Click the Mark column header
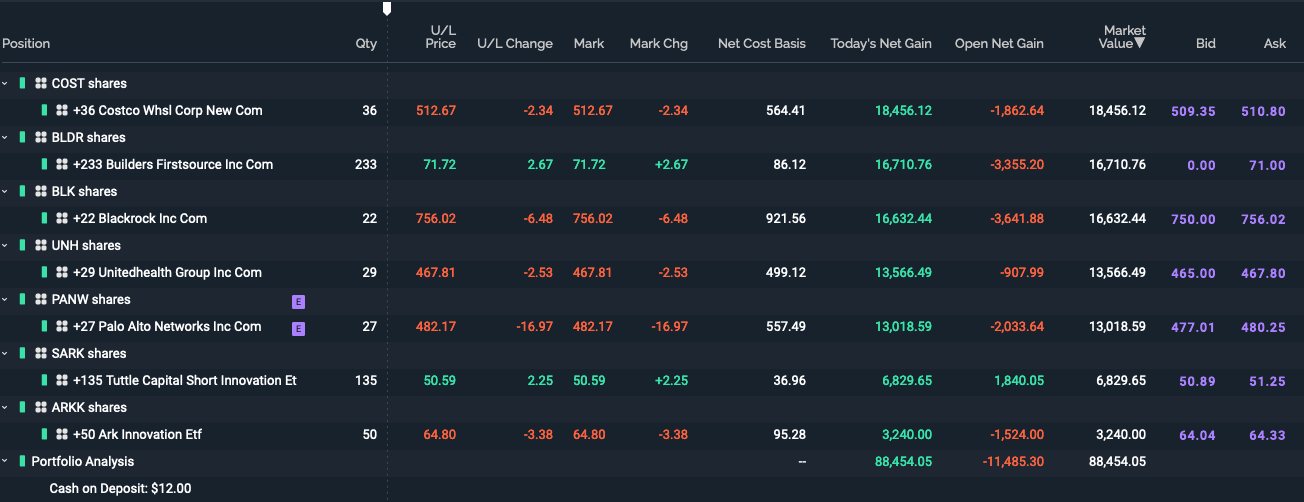Viewport: 1304px width, 502px height. click(x=589, y=44)
